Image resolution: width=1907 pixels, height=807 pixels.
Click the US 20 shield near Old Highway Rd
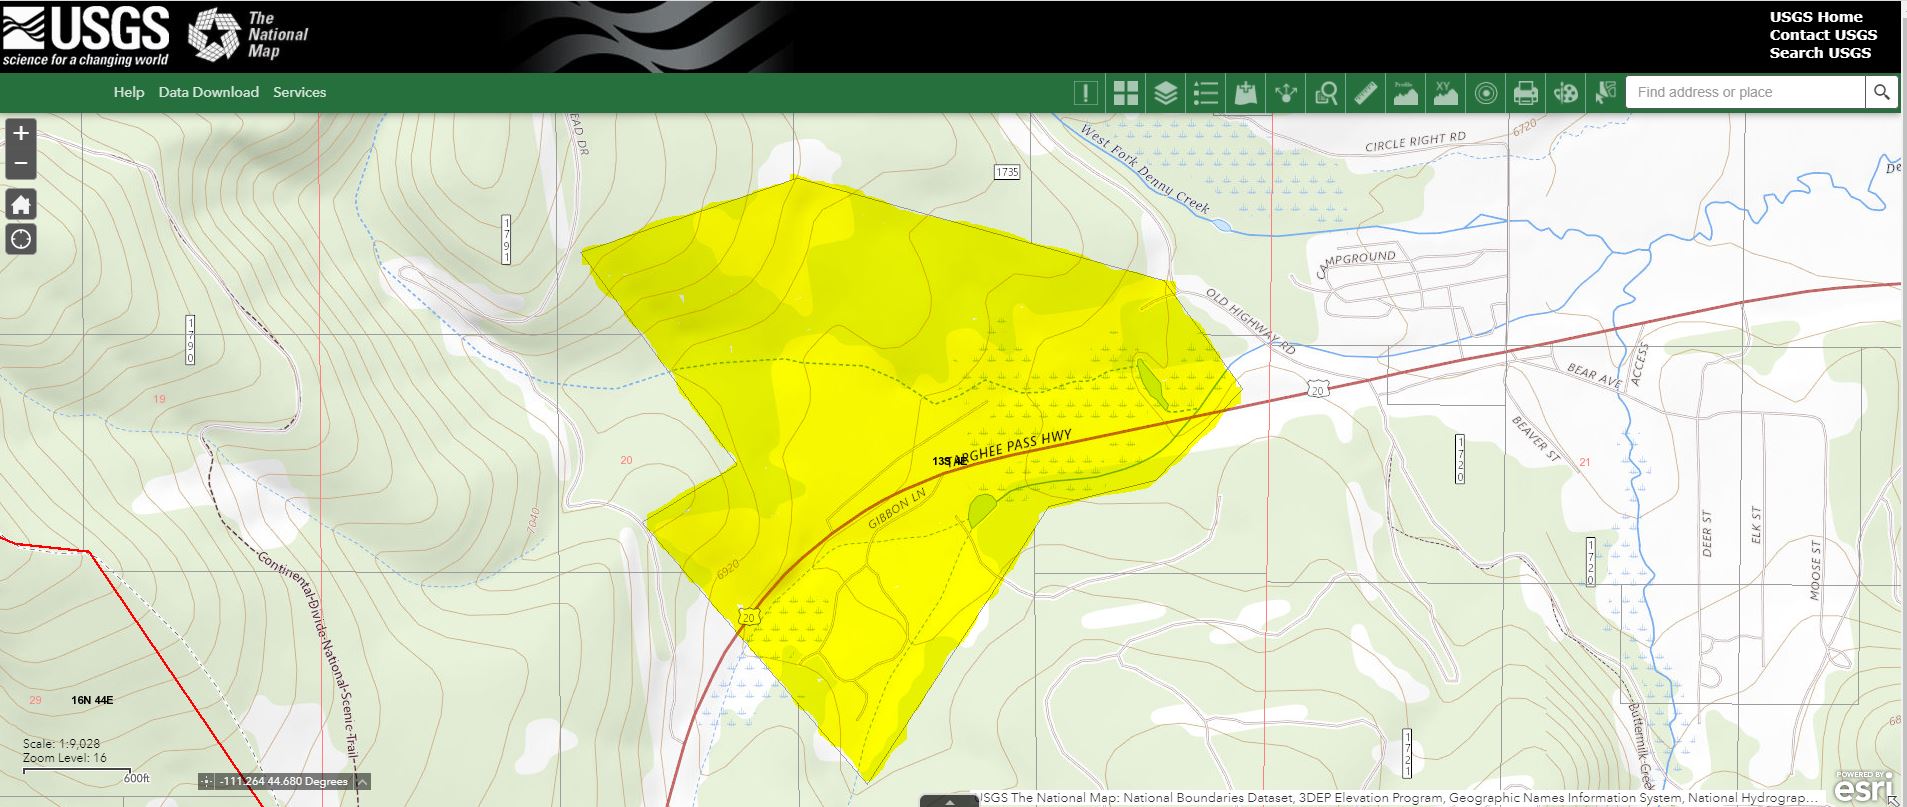(x=1319, y=390)
